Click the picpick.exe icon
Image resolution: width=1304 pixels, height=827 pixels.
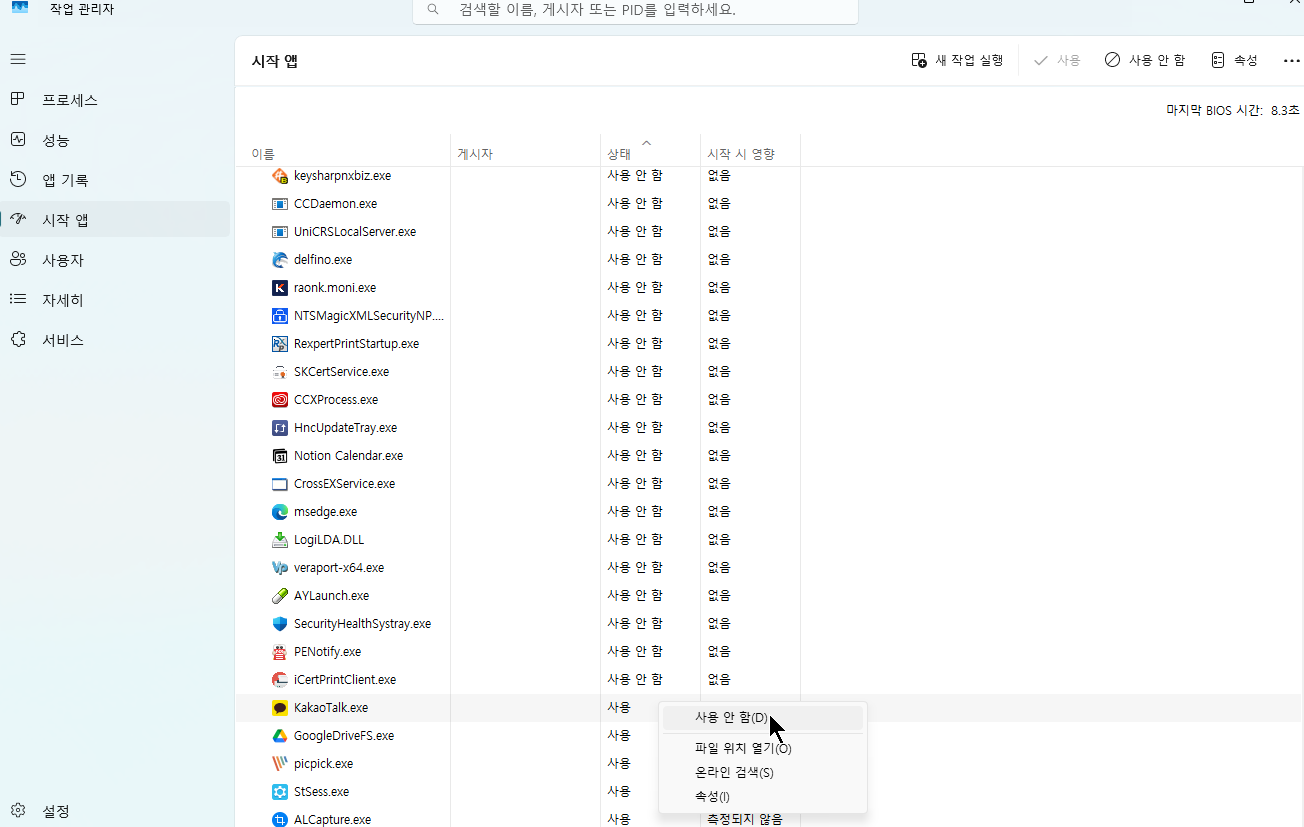coord(280,764)
